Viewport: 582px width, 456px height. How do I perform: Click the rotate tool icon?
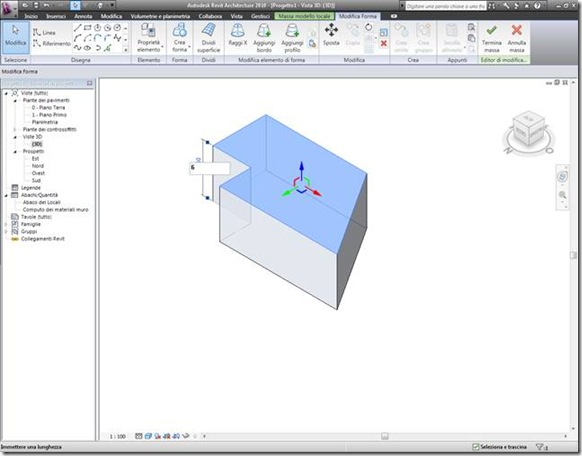point(369,27)
